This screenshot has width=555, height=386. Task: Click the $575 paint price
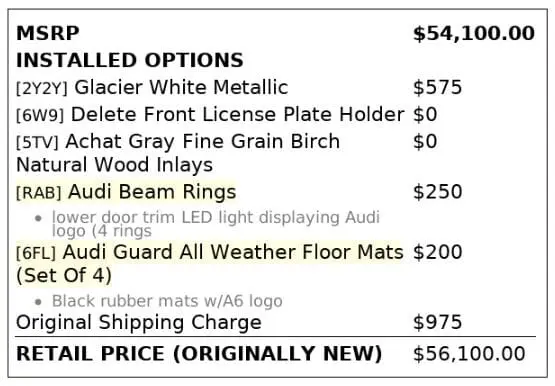point(437,87)
